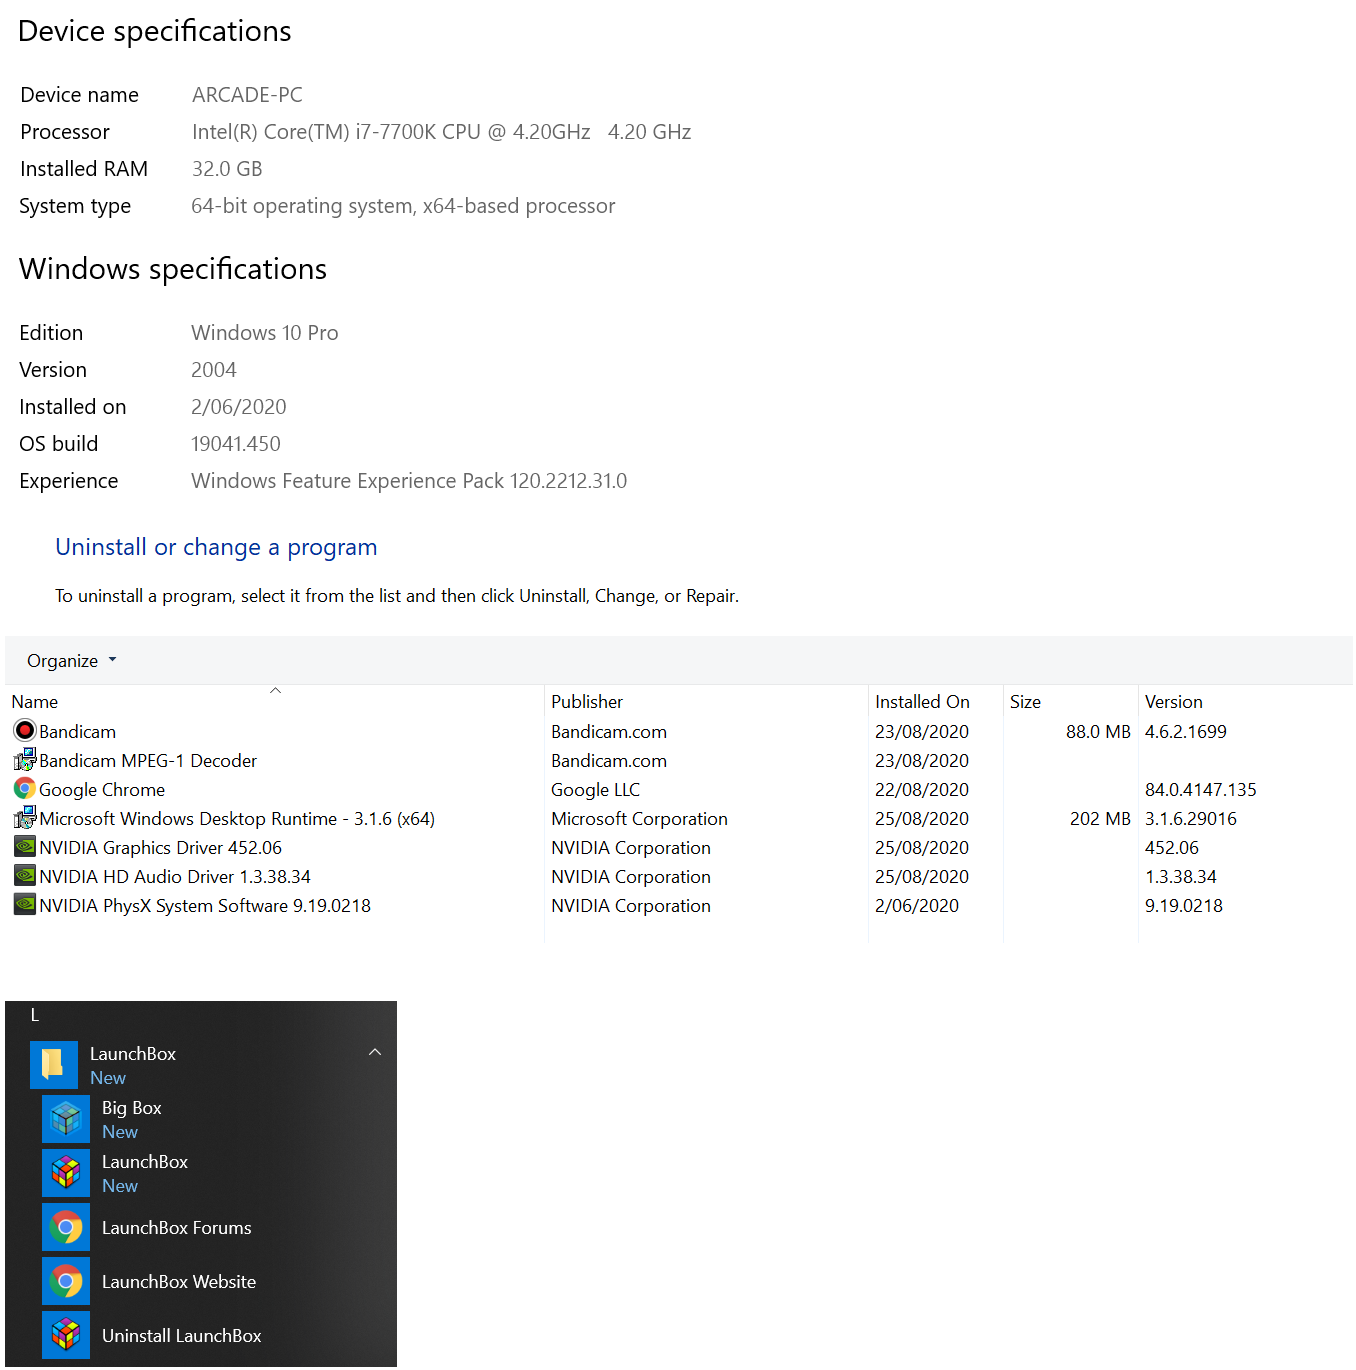1356x1370 pixels.
Task: Click the 22/08/2020 installed date cell
Action: point(922,789)
